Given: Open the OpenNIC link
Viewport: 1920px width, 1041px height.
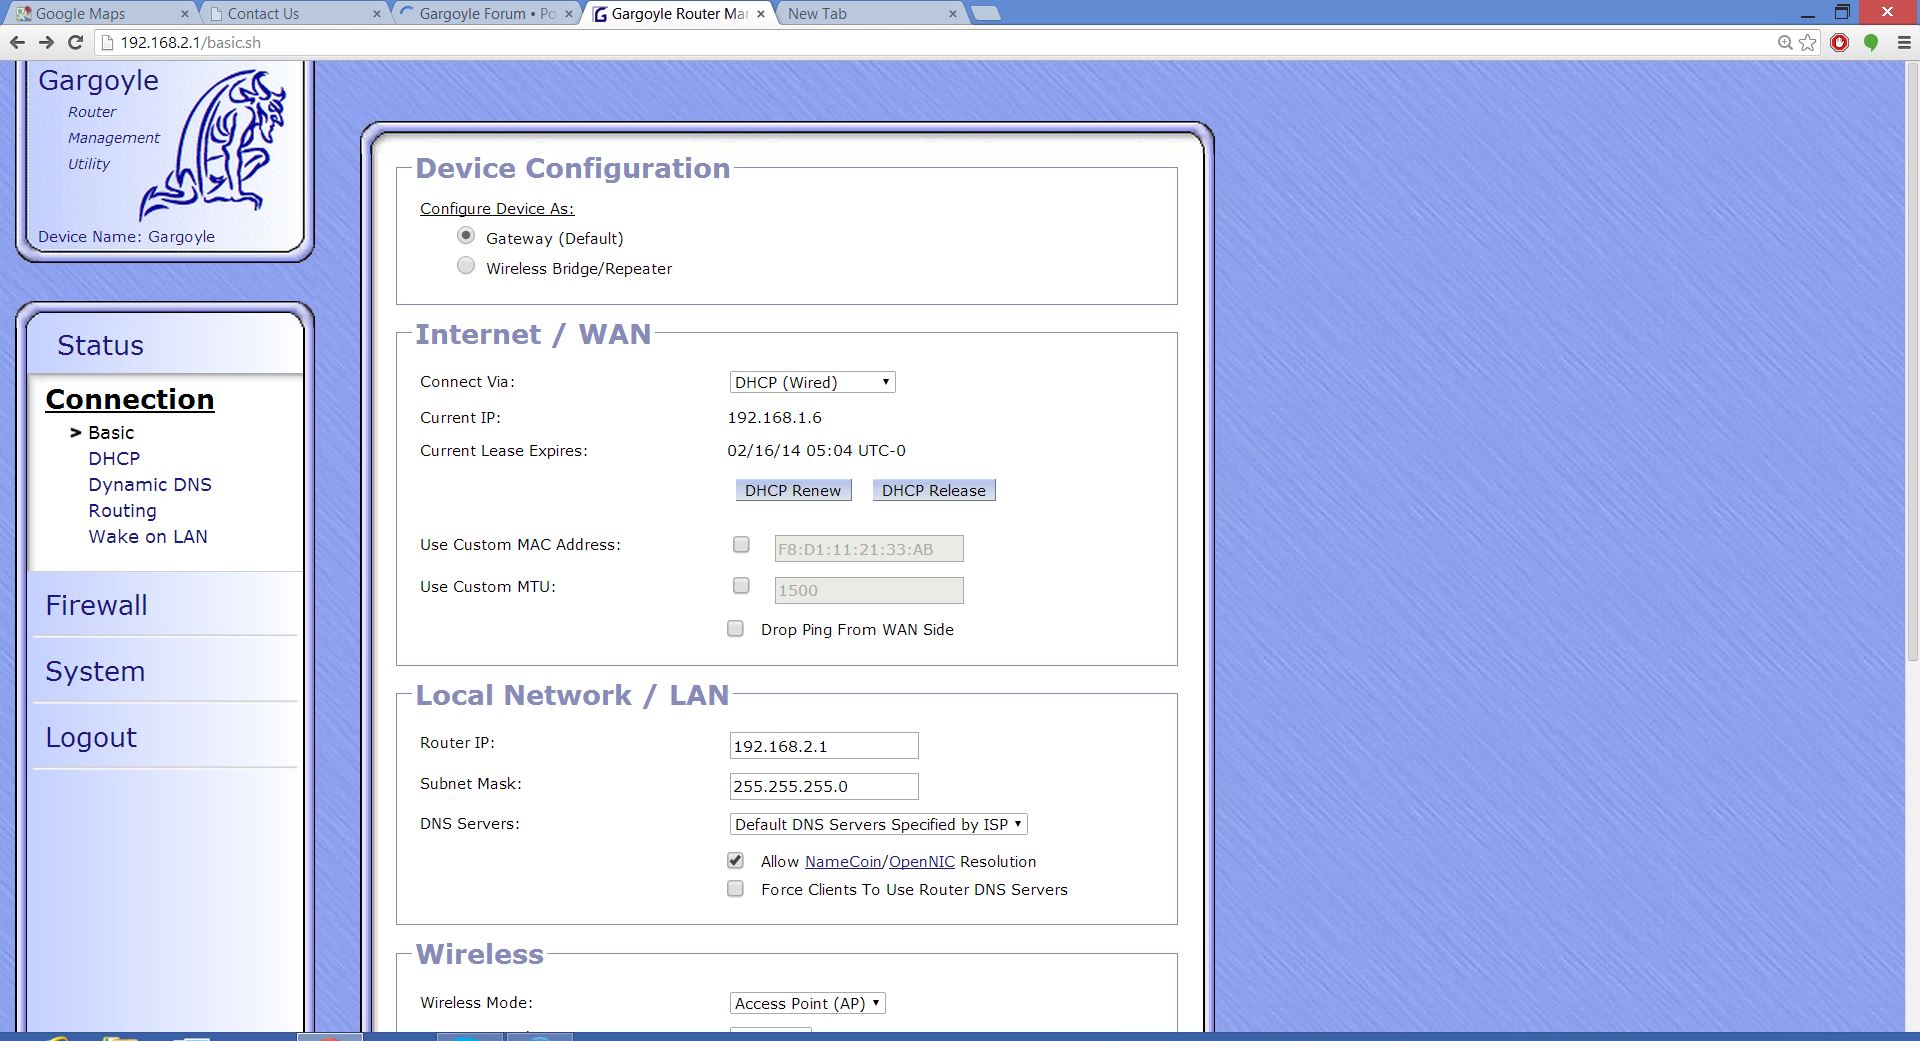Looking at the screenshot, I should coord(922,861).
